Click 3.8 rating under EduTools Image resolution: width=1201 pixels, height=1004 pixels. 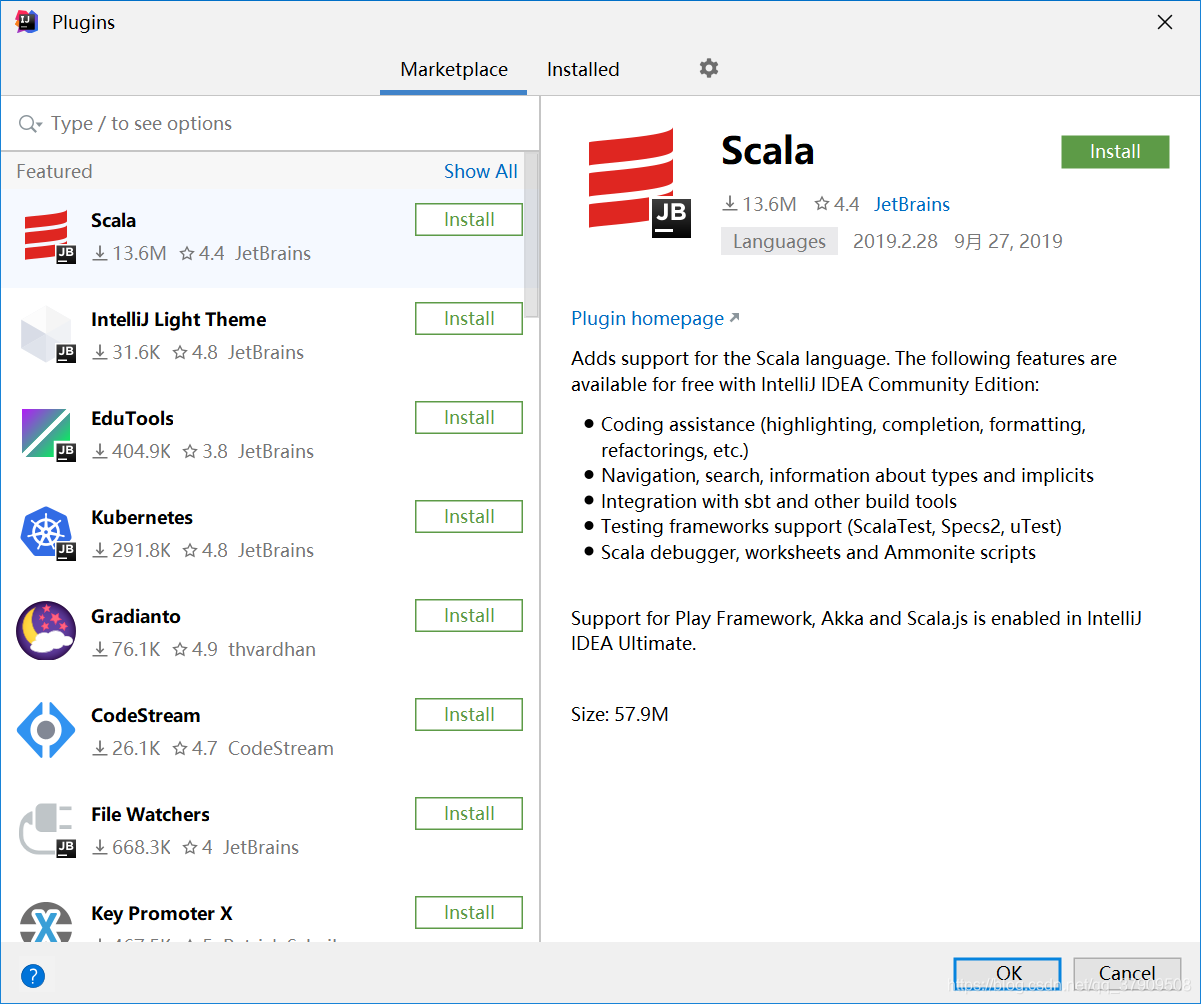click(x=204, y=451)
